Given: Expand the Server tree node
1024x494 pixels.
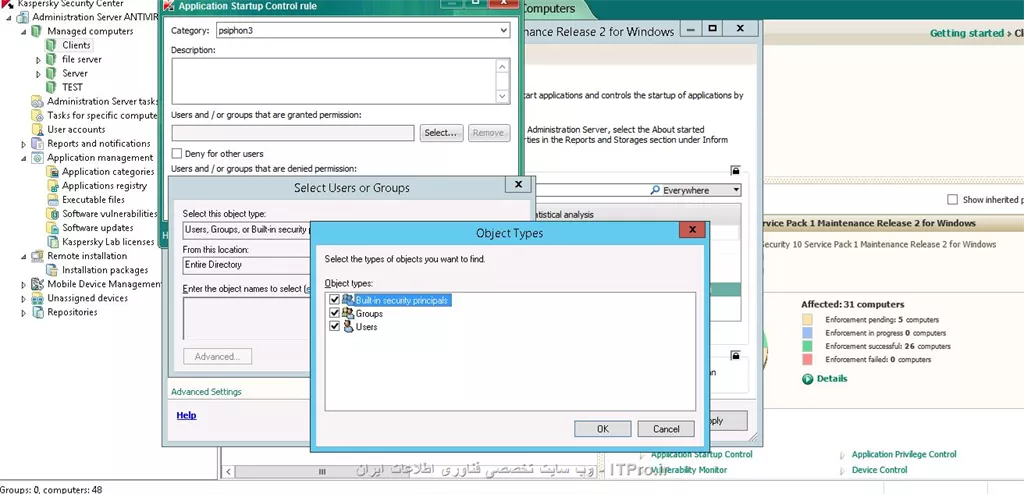Looking at the screenshot, I should 39,74.
